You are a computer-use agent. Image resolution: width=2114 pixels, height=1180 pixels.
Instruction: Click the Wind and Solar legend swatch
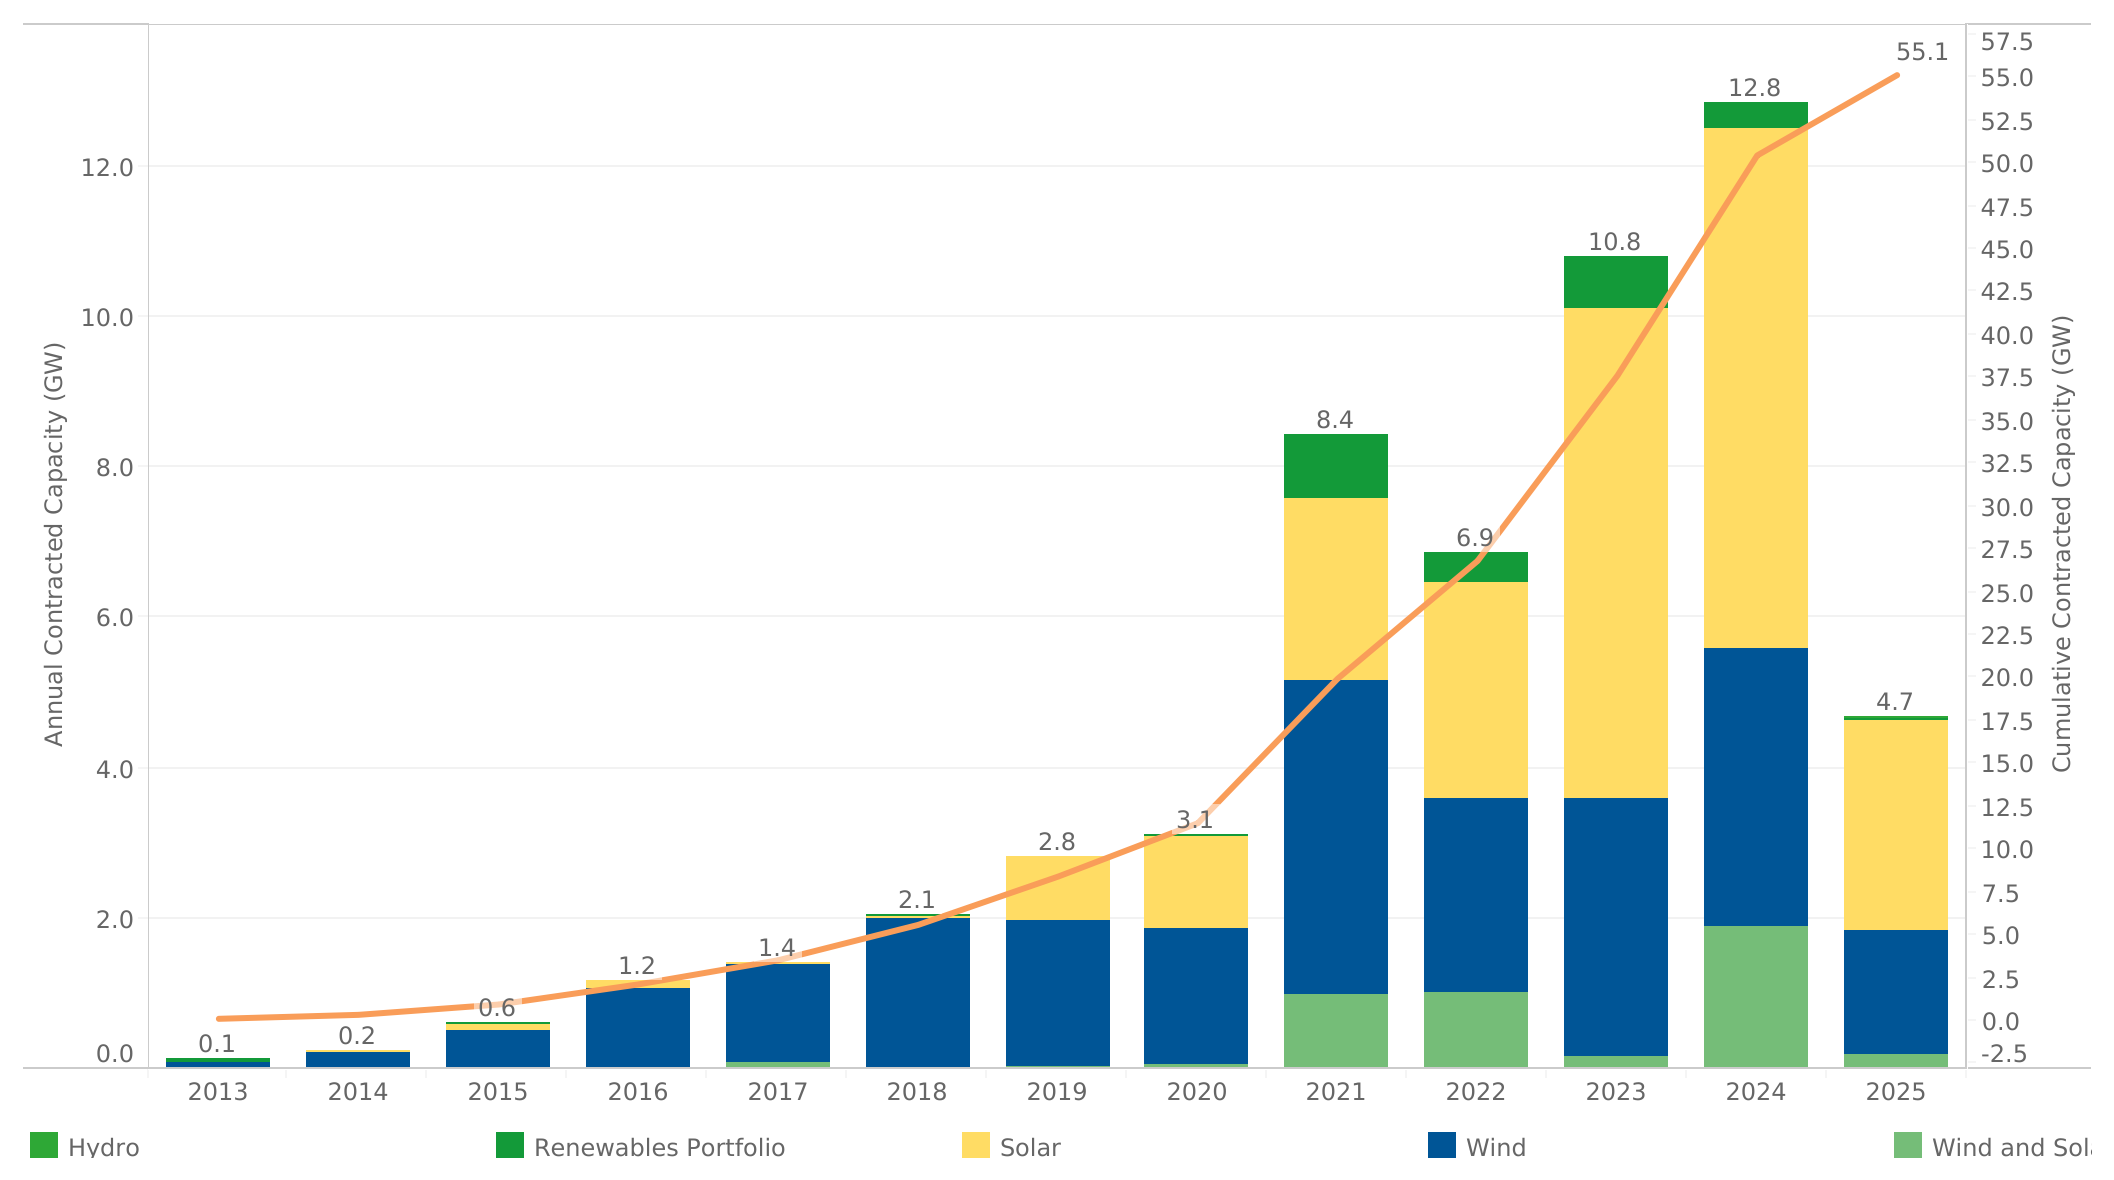[x=1908, y=1145]
